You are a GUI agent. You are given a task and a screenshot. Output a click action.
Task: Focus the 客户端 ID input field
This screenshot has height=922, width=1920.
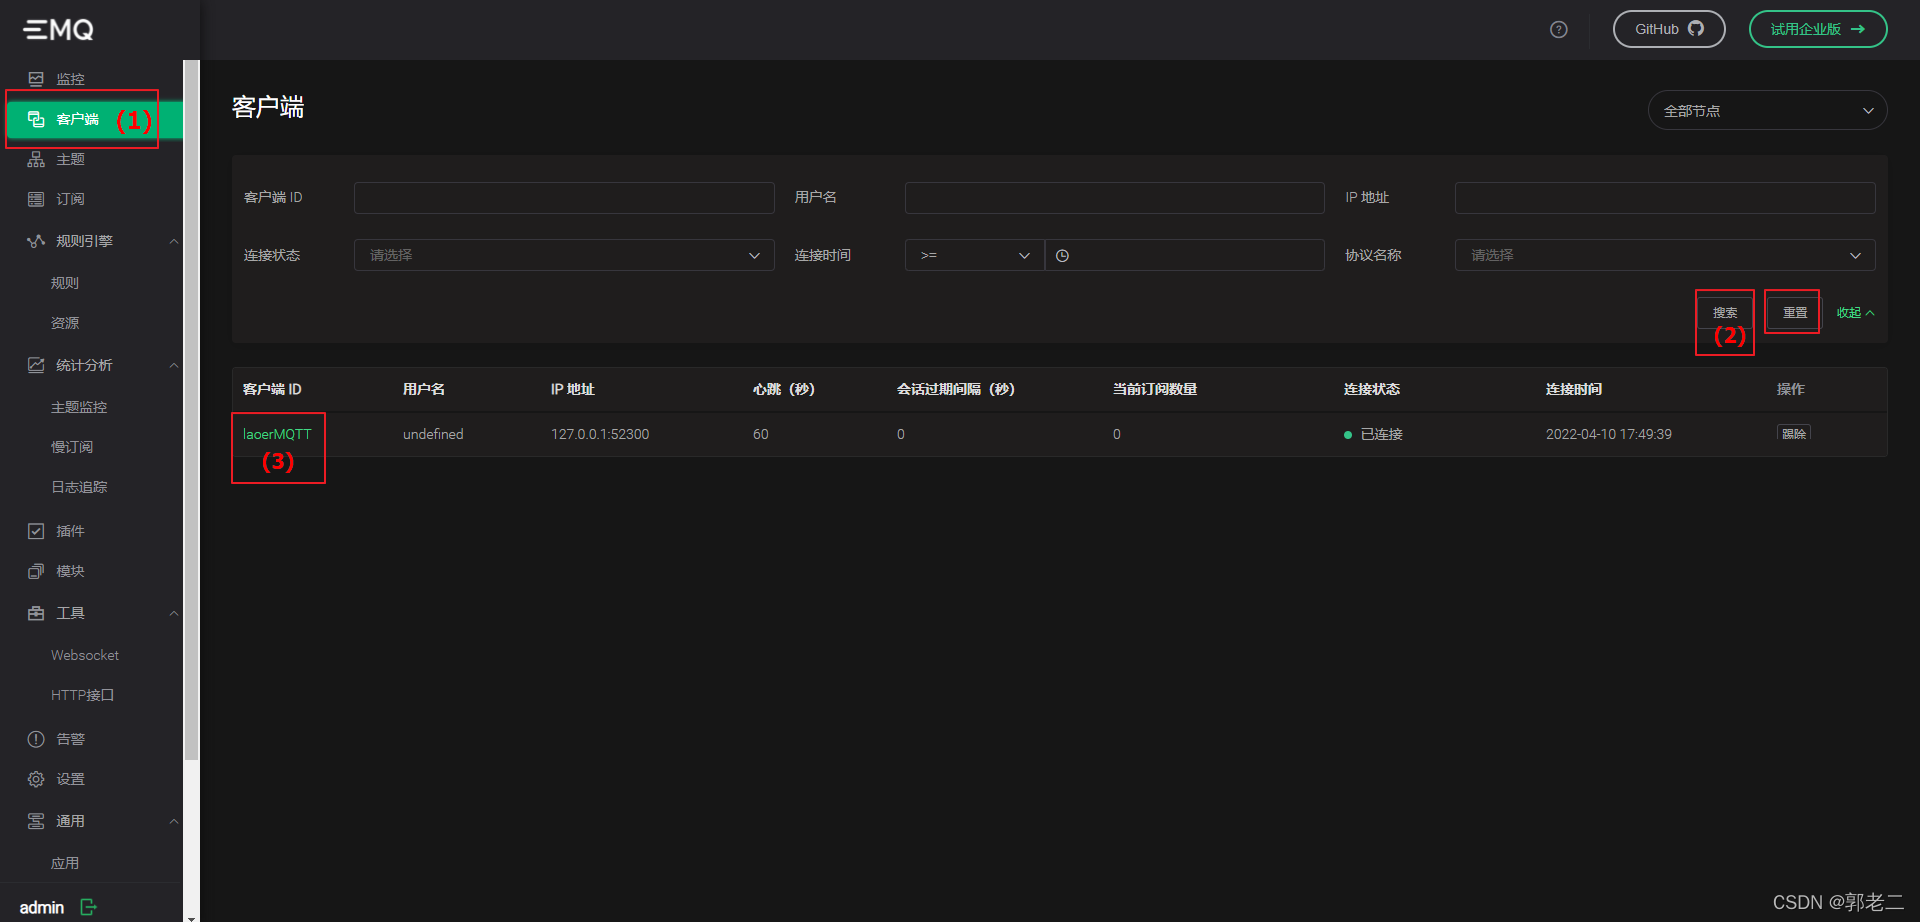click(564, 197)
